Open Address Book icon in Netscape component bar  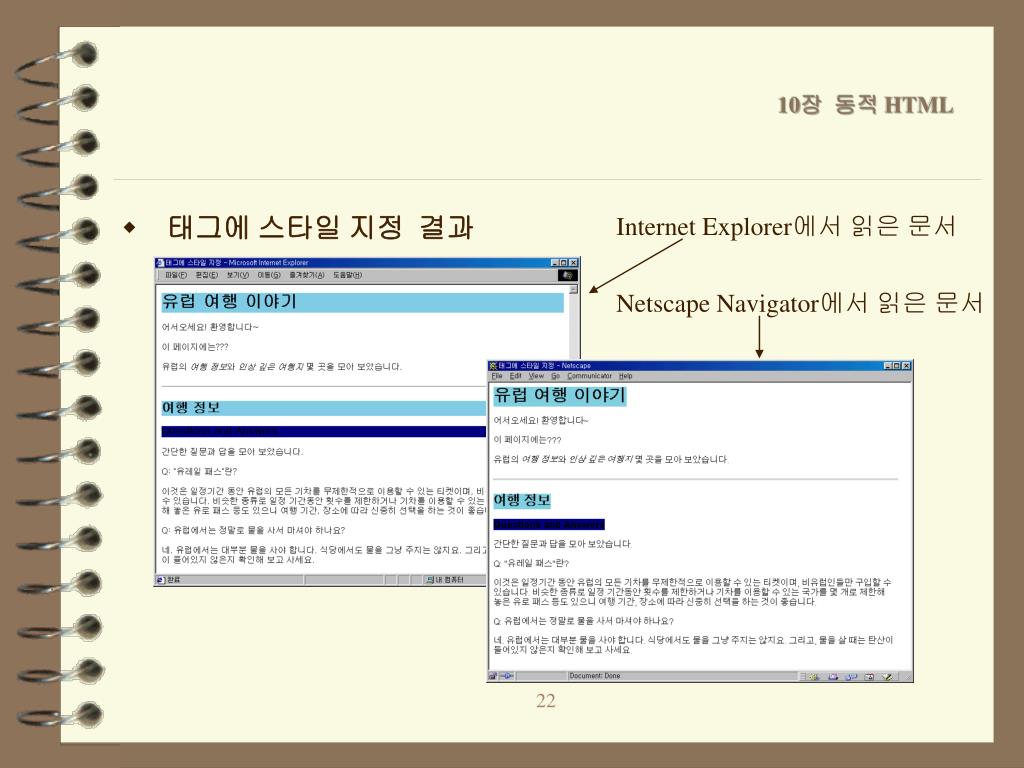[869, 677]
